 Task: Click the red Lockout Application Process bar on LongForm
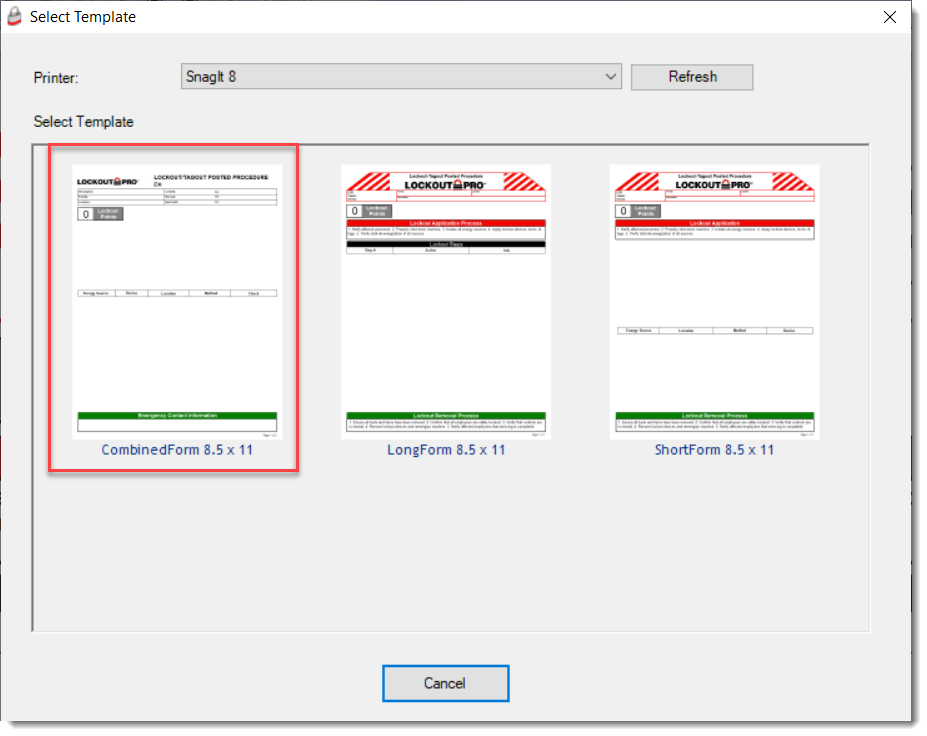point(446,223)
